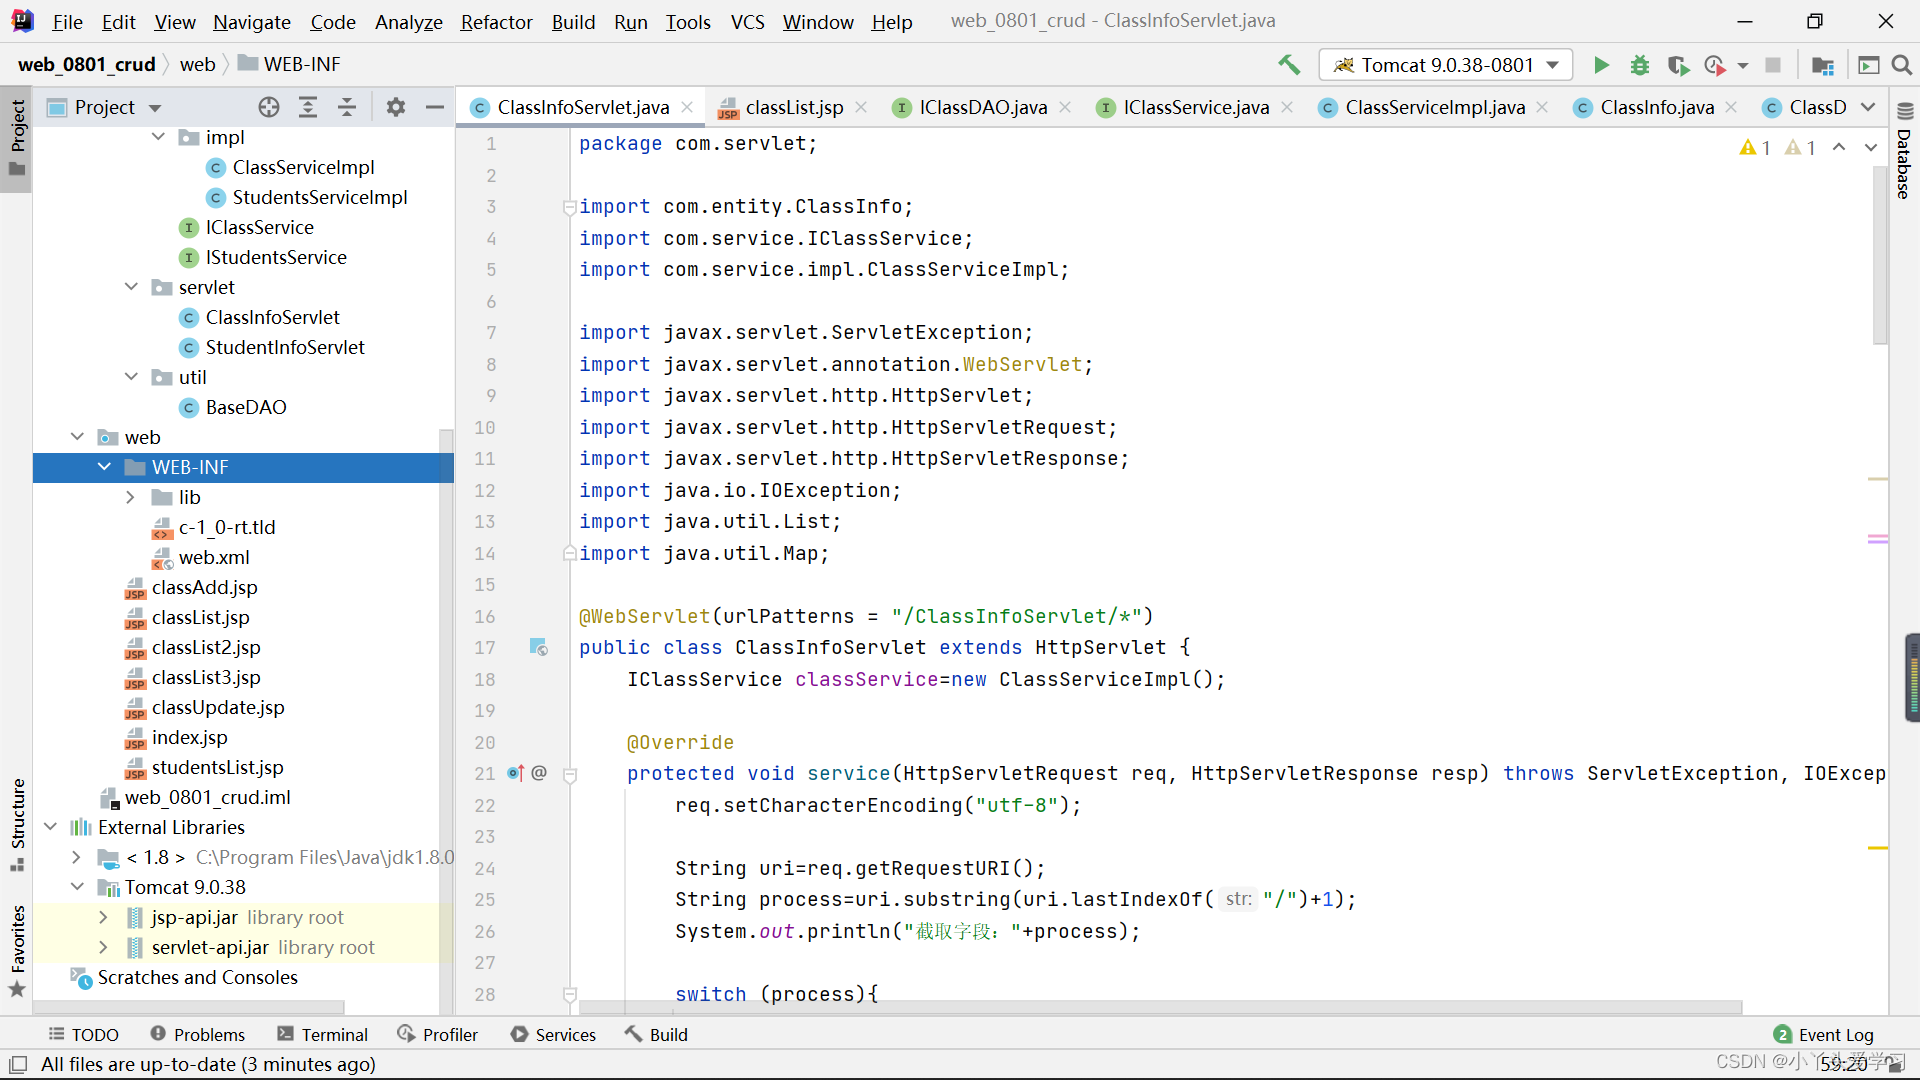Switch to the ClassServiceImpl.java tab
The width and height of the screenshot is (1920, 1080).
coord(1434,107)
